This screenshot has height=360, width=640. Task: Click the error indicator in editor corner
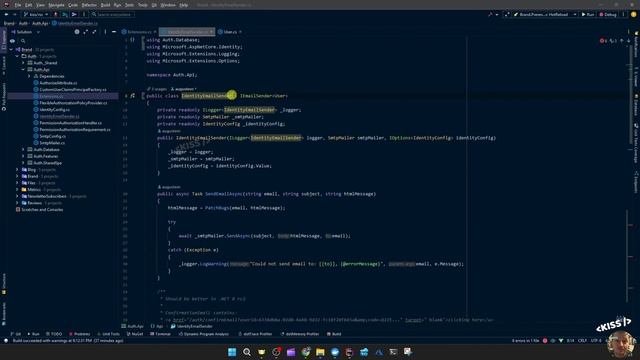coord(604,41)
